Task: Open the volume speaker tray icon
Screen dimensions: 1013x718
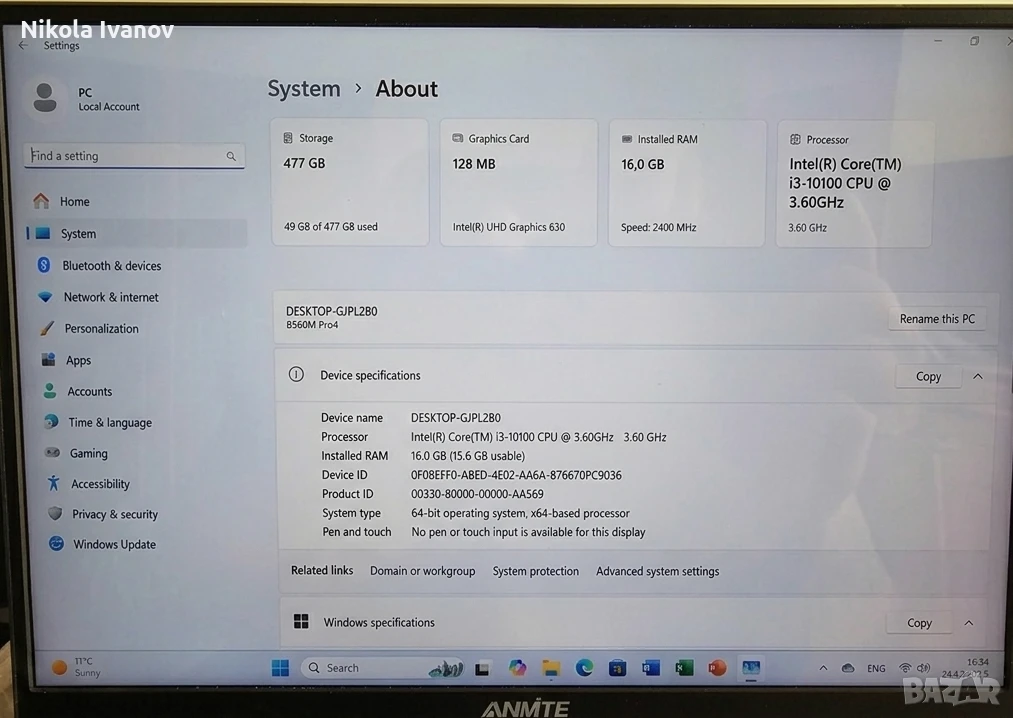Action: tap(923, 668)
